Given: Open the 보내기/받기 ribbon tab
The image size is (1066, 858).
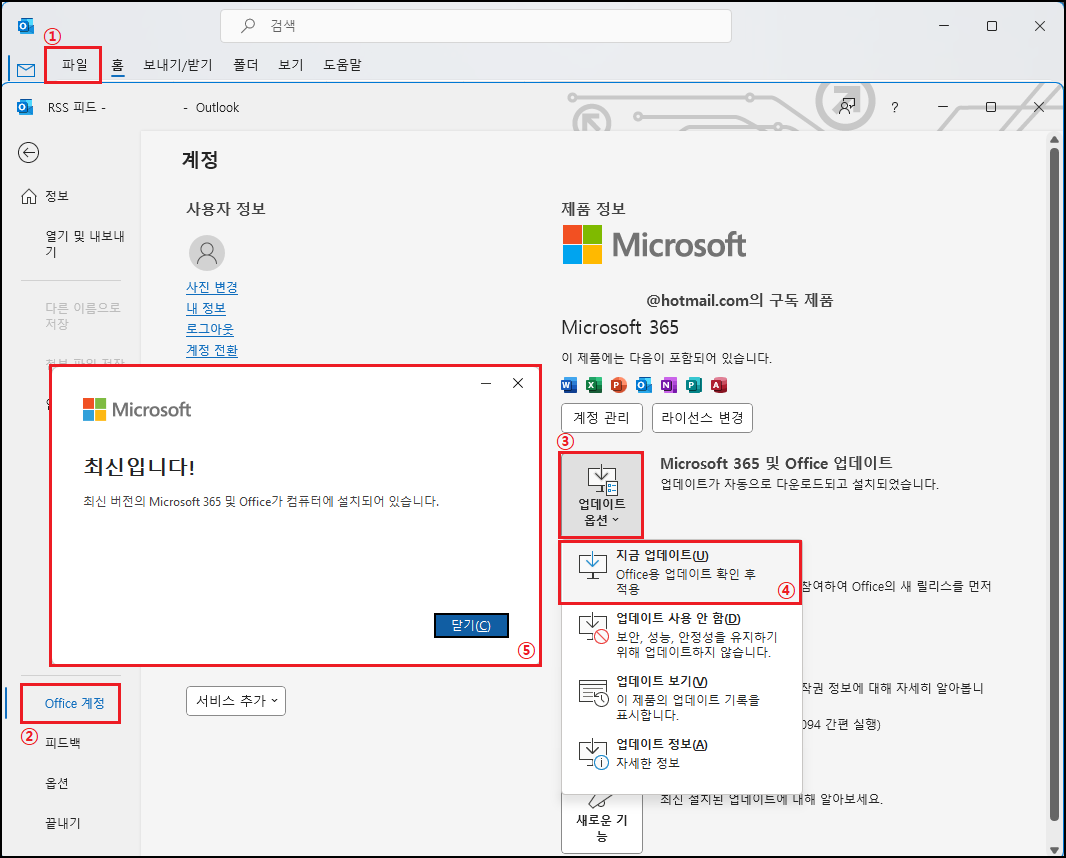Looking at the screenshot, I should click(178, 65).
